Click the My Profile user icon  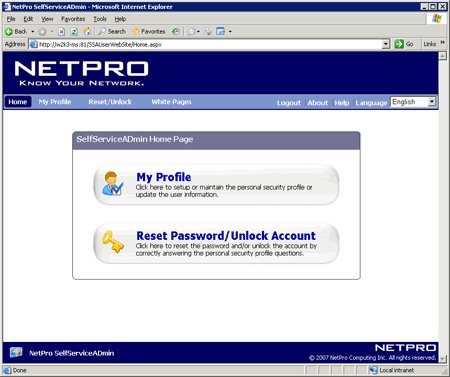pyautogui.click(x=113, y=184)
